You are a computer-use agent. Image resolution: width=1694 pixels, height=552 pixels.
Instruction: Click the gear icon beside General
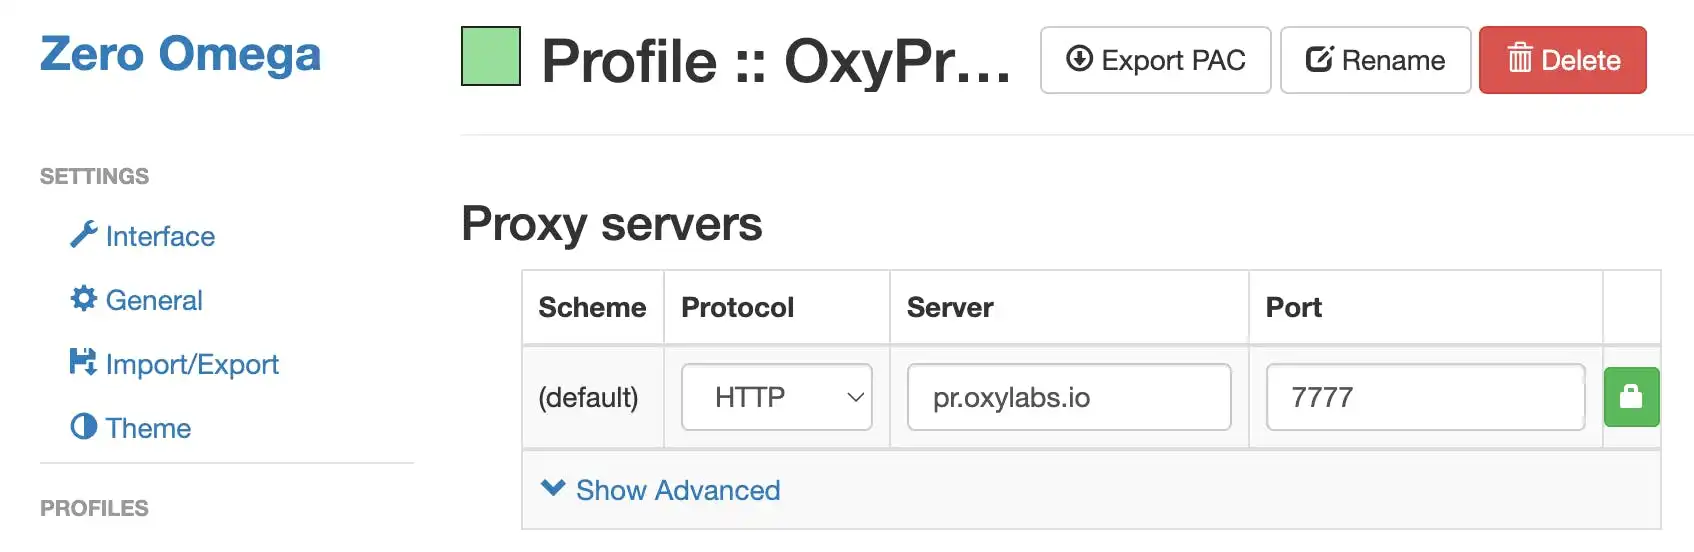[x=84, y=298]
